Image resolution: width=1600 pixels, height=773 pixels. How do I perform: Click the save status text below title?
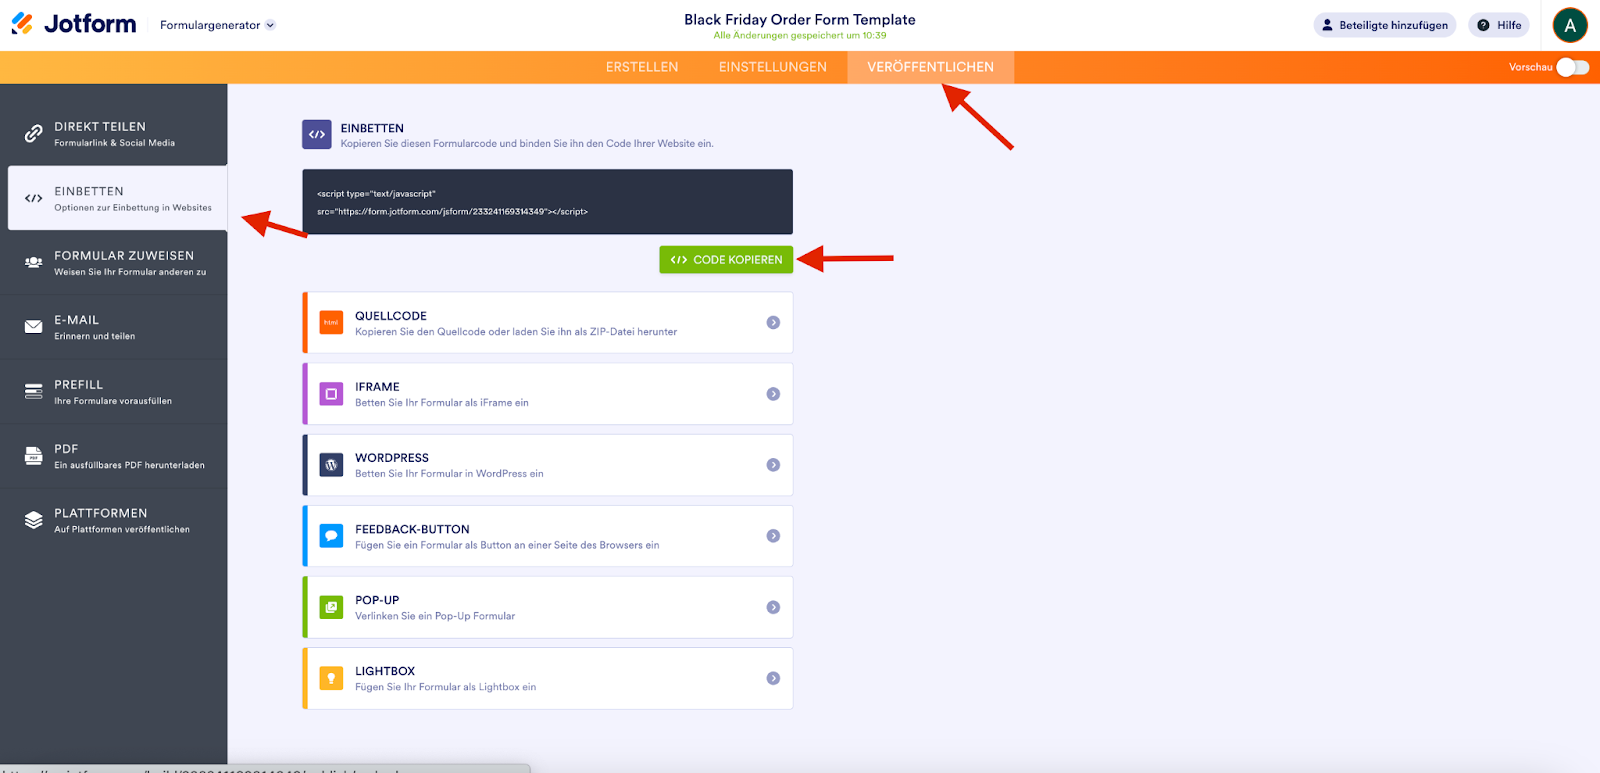(x=800, y=35)
